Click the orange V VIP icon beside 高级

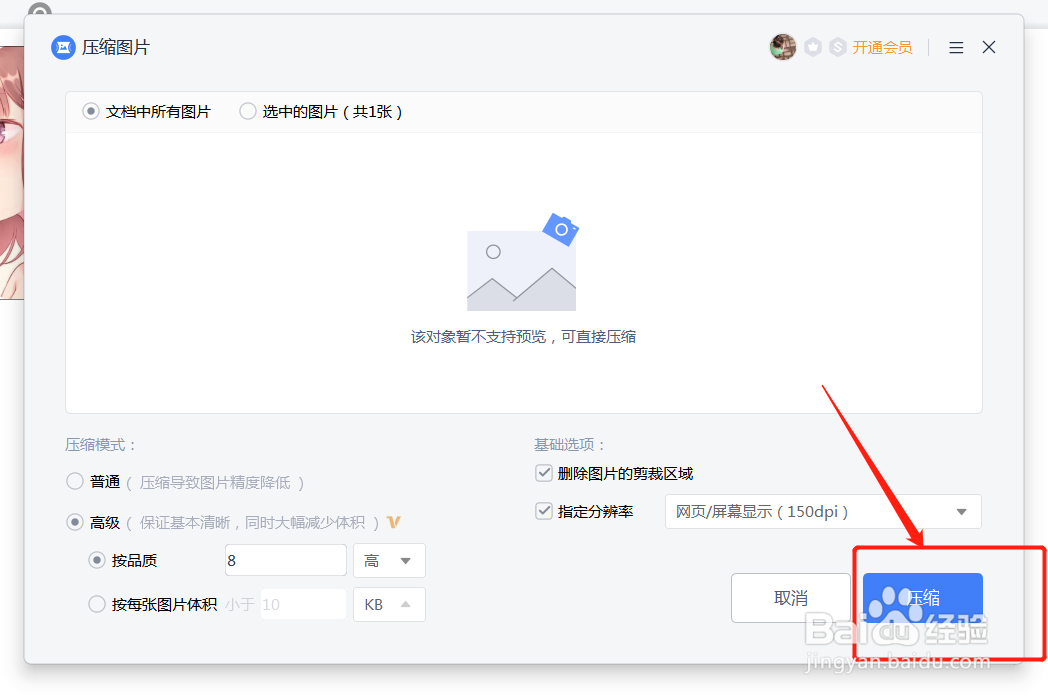click(394, 522)
